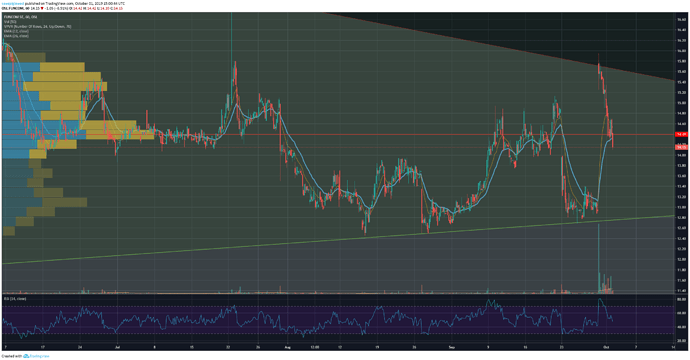The height and width of the screenshot is (360, 690).
Task: Click the red current price label on price axis
Action: pos(681,147)
